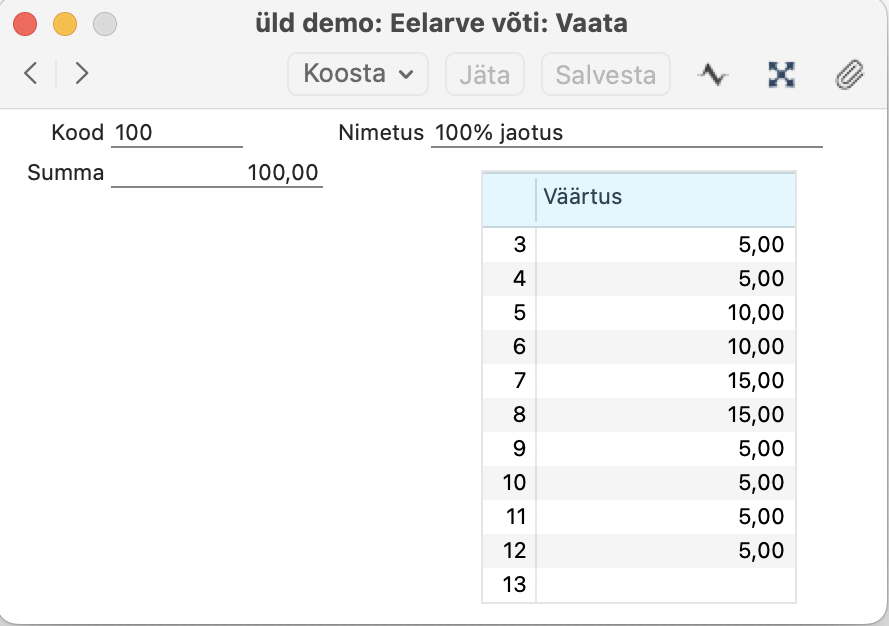Click the Väärtus cell in row 10
Image resolution: width=889 pixels, height=626 pixels.
[665, 483]
